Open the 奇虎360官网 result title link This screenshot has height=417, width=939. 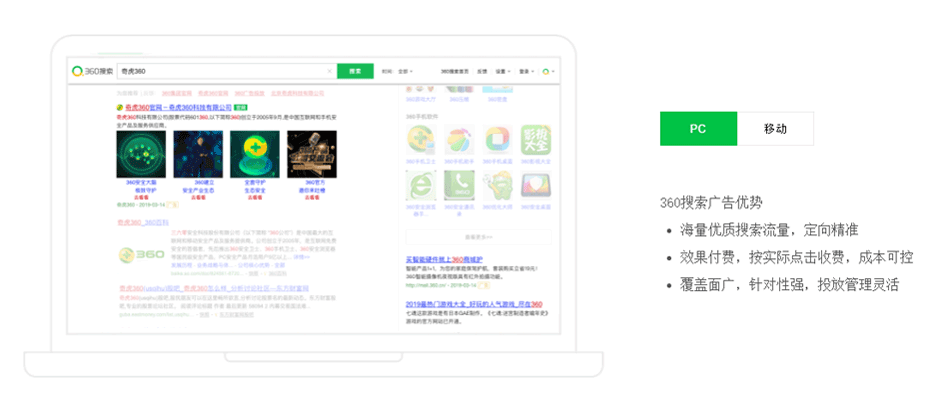tap(178, 107)
